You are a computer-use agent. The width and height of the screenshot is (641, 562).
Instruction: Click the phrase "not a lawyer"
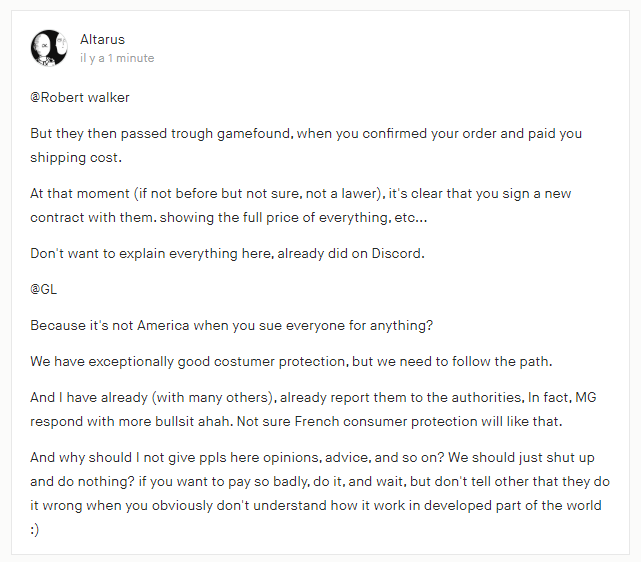[x=343, y=193]
